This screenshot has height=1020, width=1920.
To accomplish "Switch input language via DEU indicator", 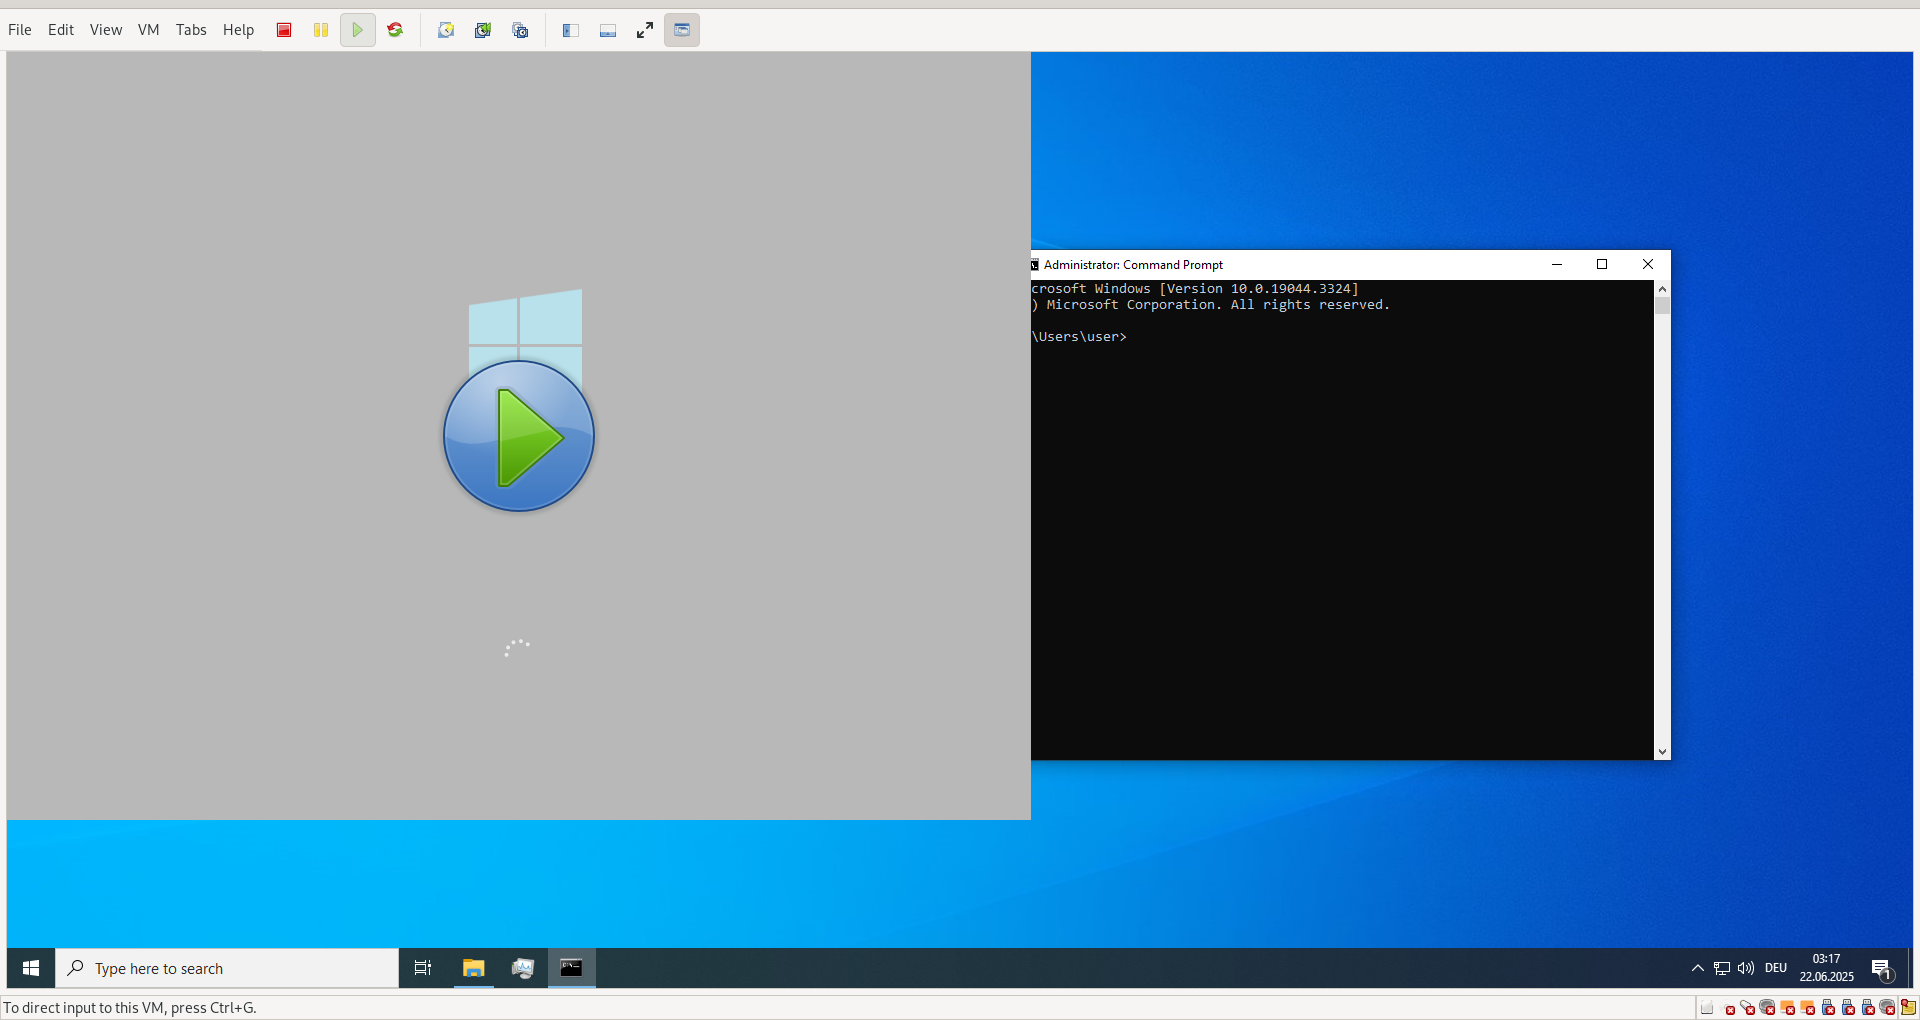I will point(1776,968).
